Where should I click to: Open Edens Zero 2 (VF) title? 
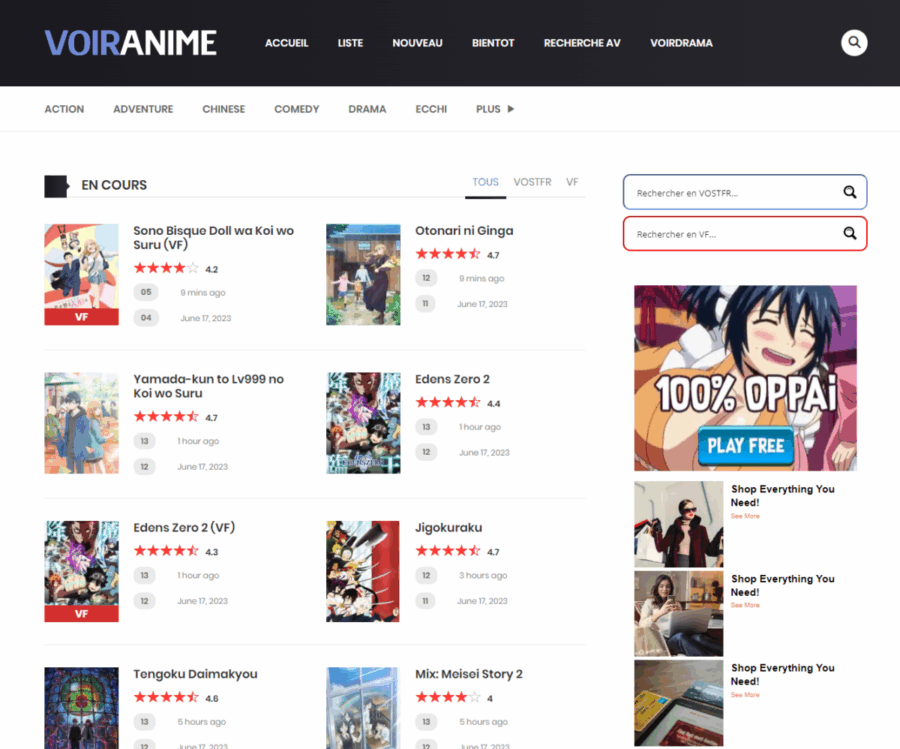184,527
